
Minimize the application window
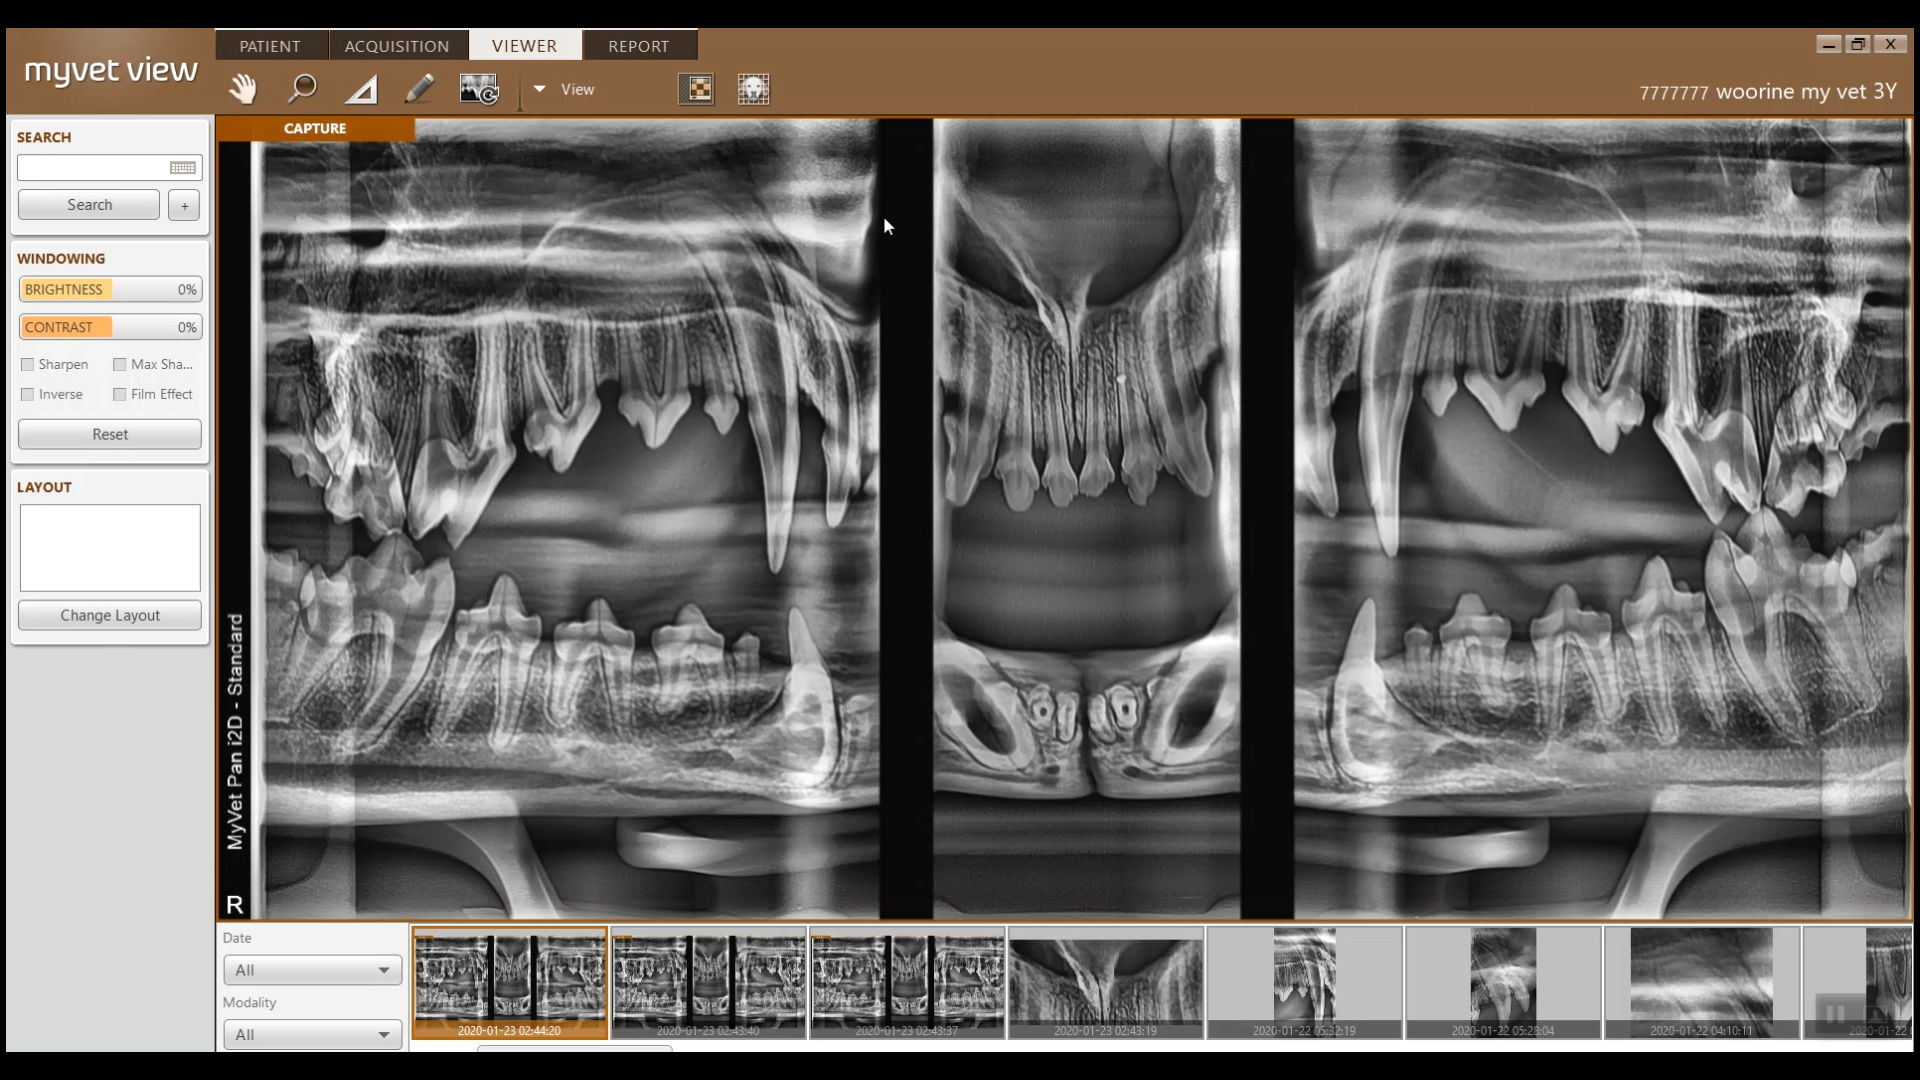(x=1828, y=44)
